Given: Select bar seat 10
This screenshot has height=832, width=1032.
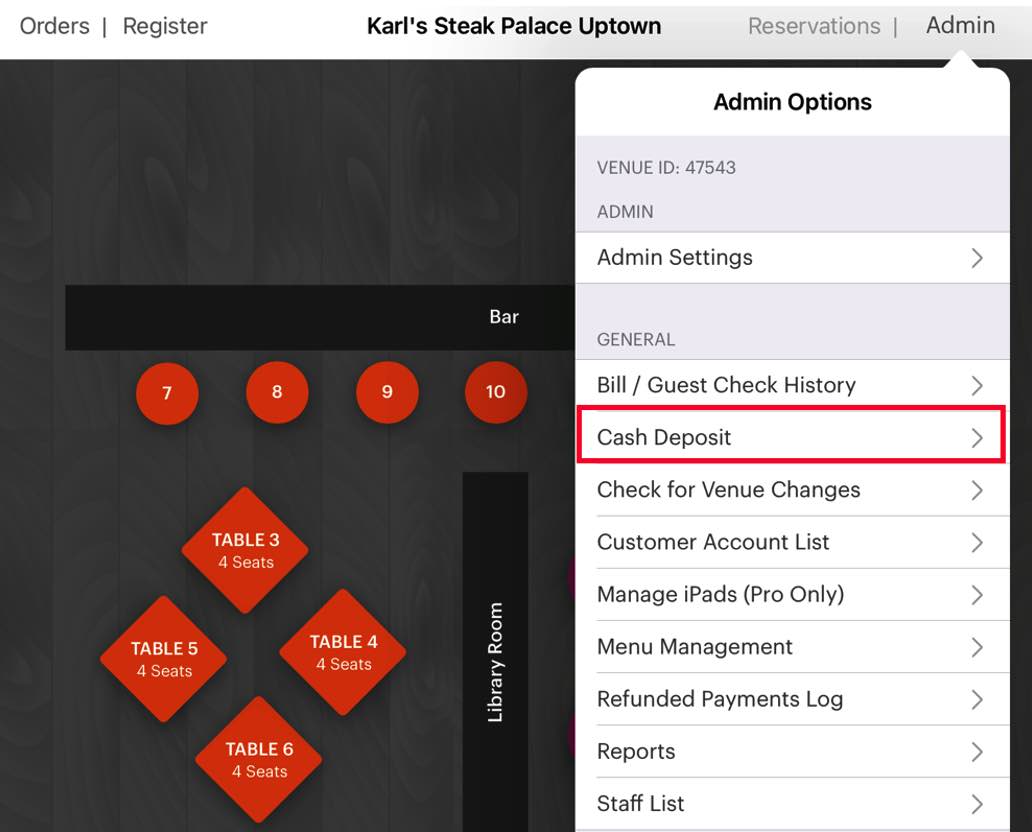Looking at the screenshot, I should click(x=496, y=393).
